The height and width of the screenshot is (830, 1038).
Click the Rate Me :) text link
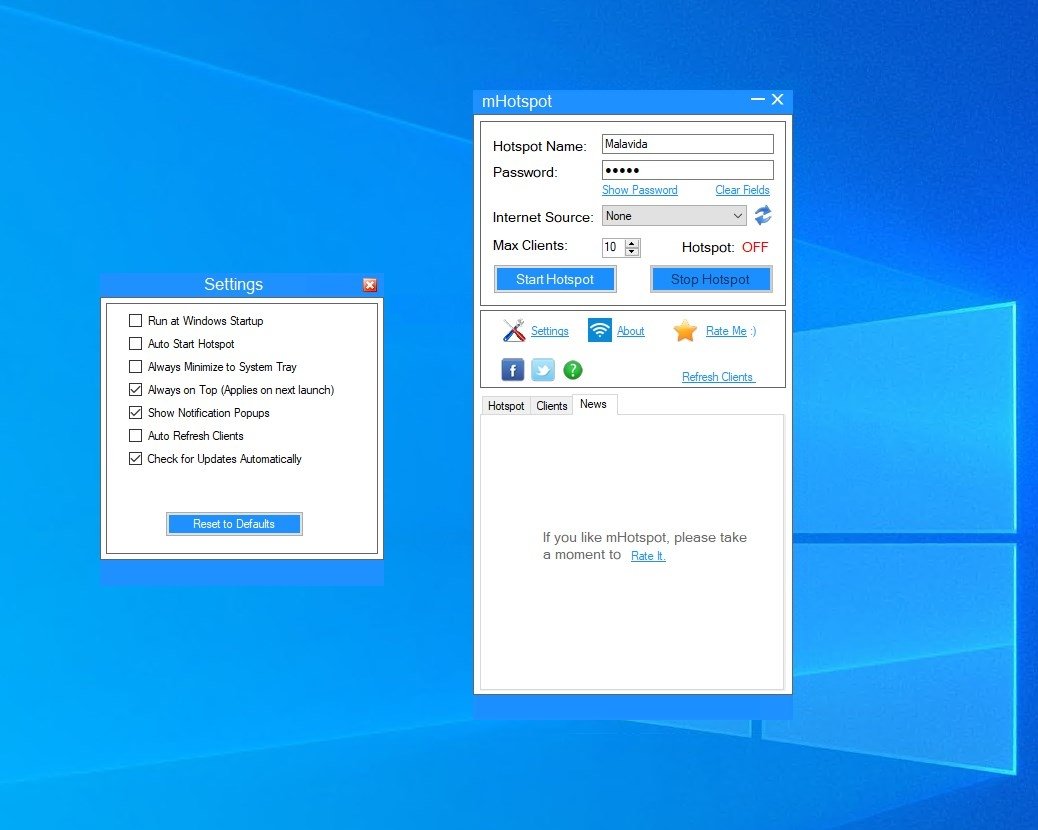click(731, 331)
